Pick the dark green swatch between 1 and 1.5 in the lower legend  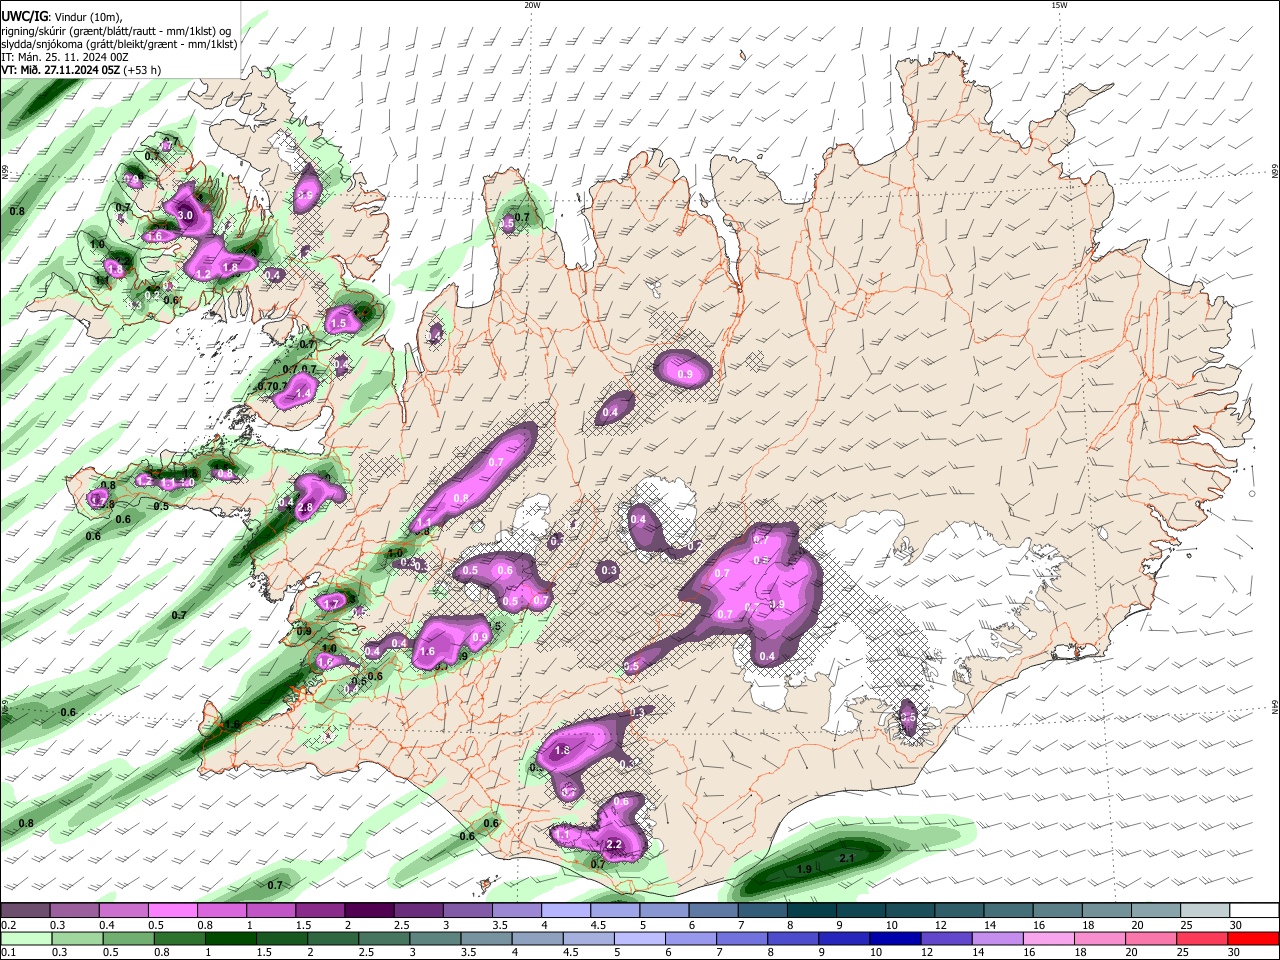coord(231,938)
